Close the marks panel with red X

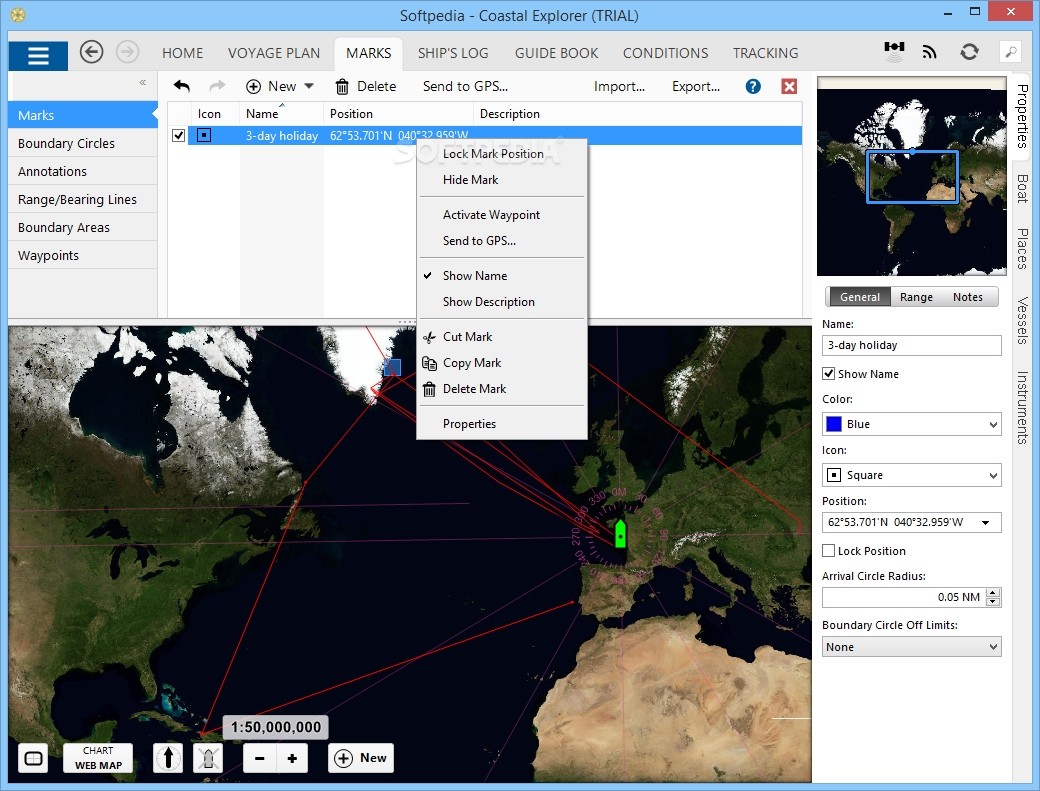pyautogui.click(x=789, y=86)
